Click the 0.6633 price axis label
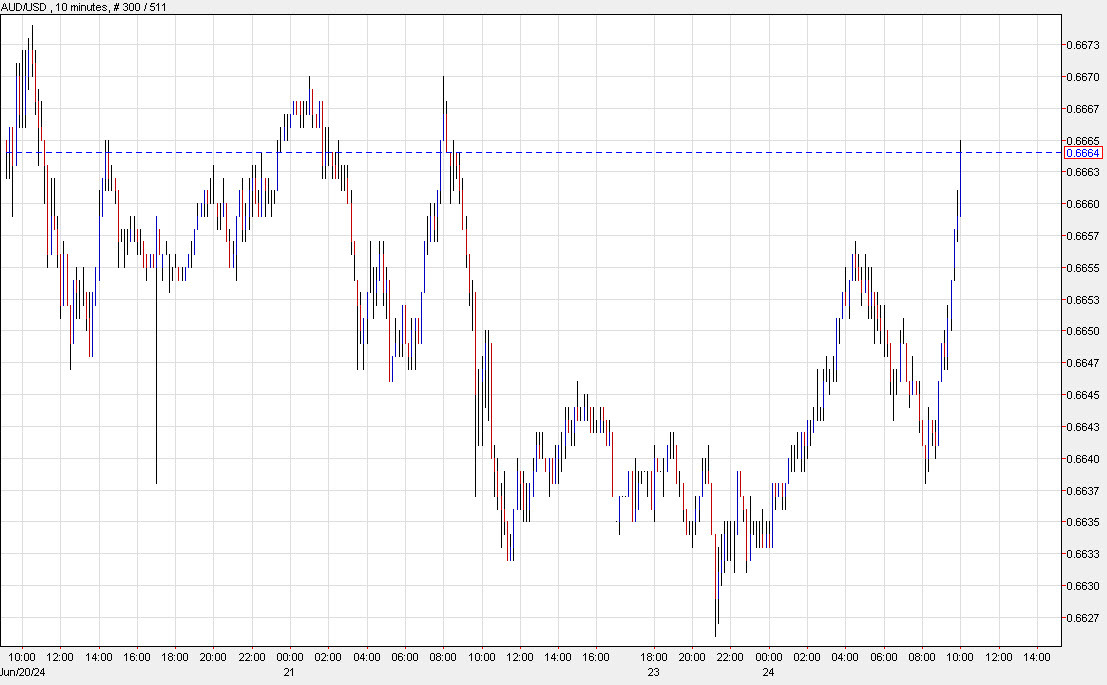The height and width of the screenshot is (685, 1107). coord(1083,554)
